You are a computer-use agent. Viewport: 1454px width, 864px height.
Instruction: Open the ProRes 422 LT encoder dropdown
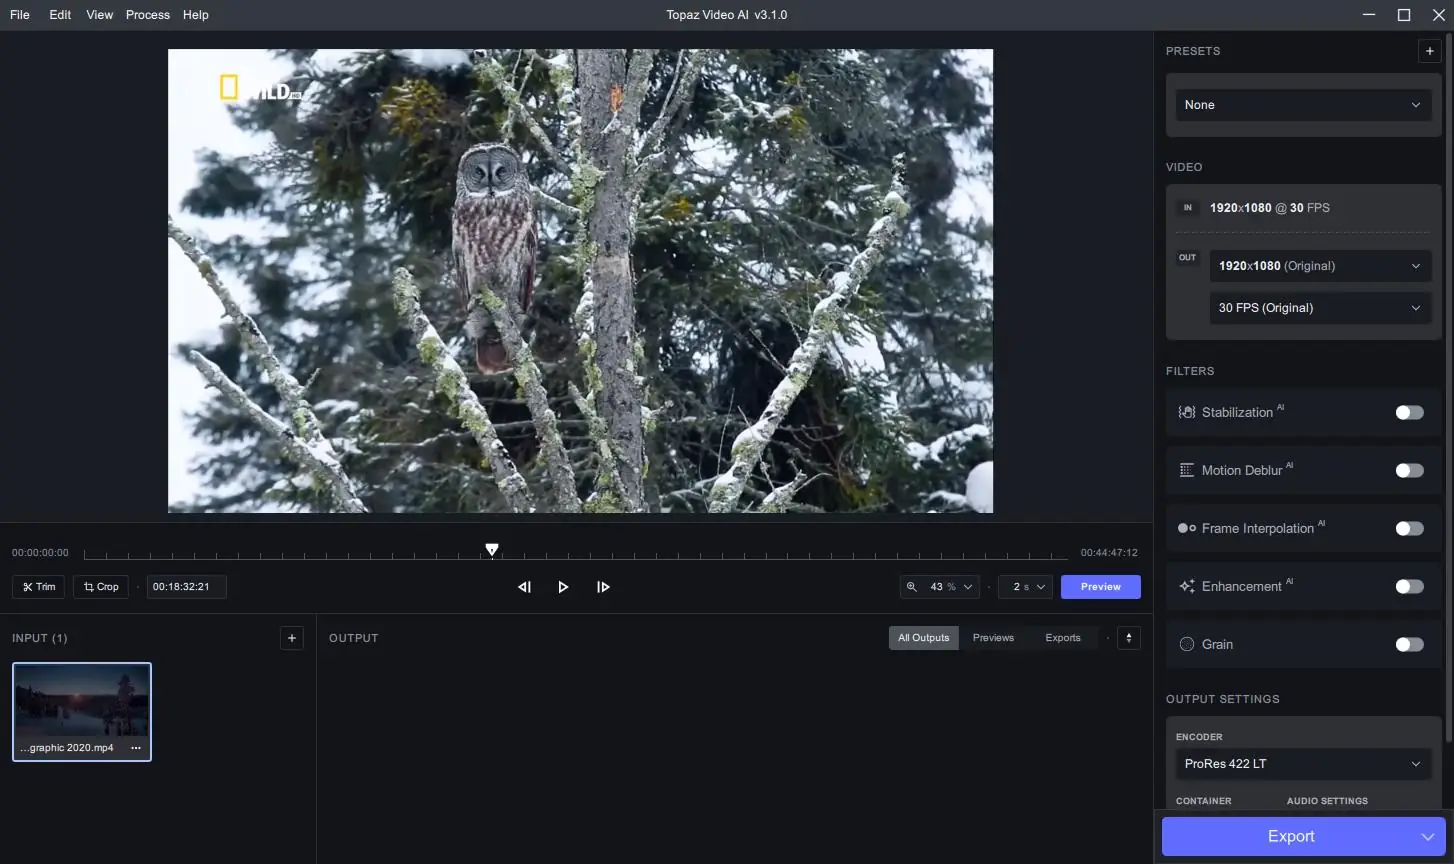[1302, 763]
